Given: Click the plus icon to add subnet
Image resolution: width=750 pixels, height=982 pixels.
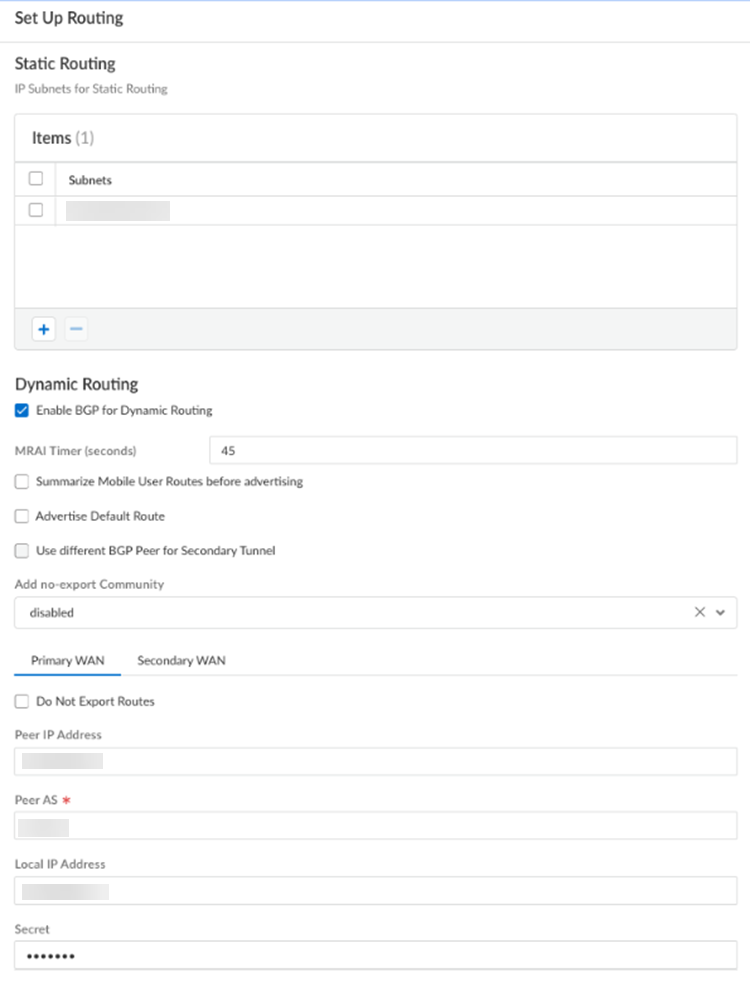Looking at the screenshot, I should pos(43,329).
